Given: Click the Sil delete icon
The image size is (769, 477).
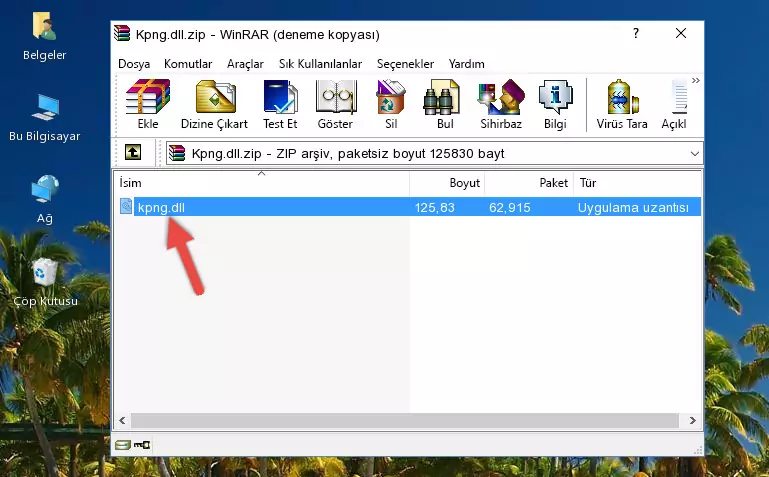Looking at the screenshot, I should [x=391, y=104].
